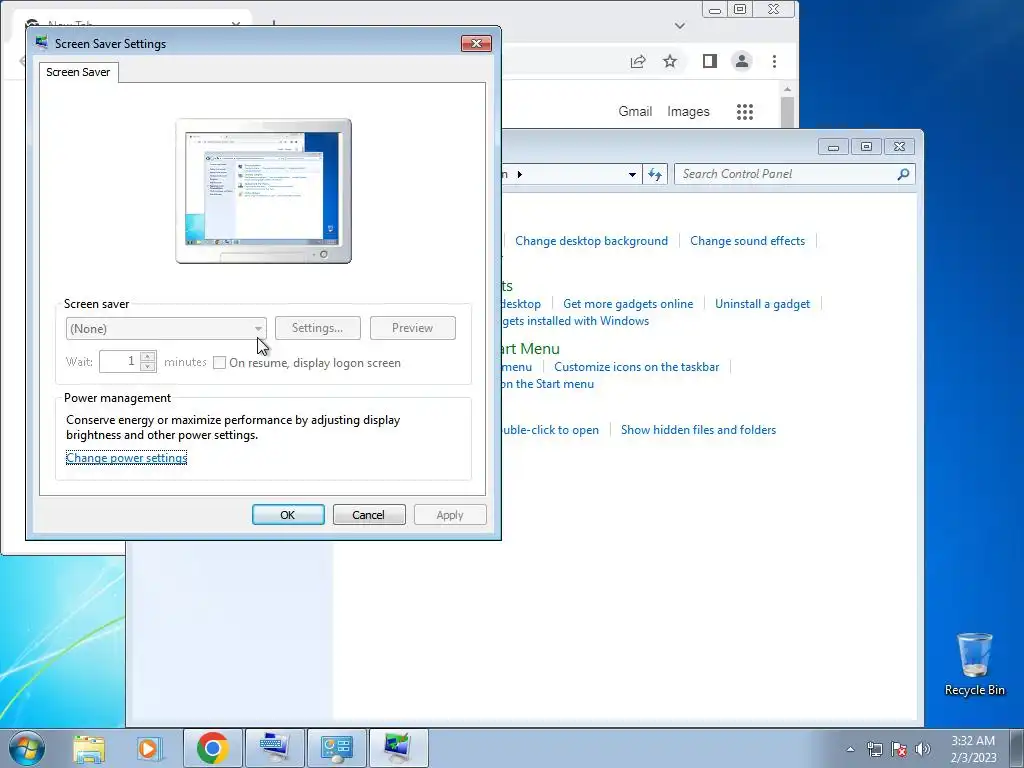Expand the Control Panel breadcrumb arrow

point(520,174)
